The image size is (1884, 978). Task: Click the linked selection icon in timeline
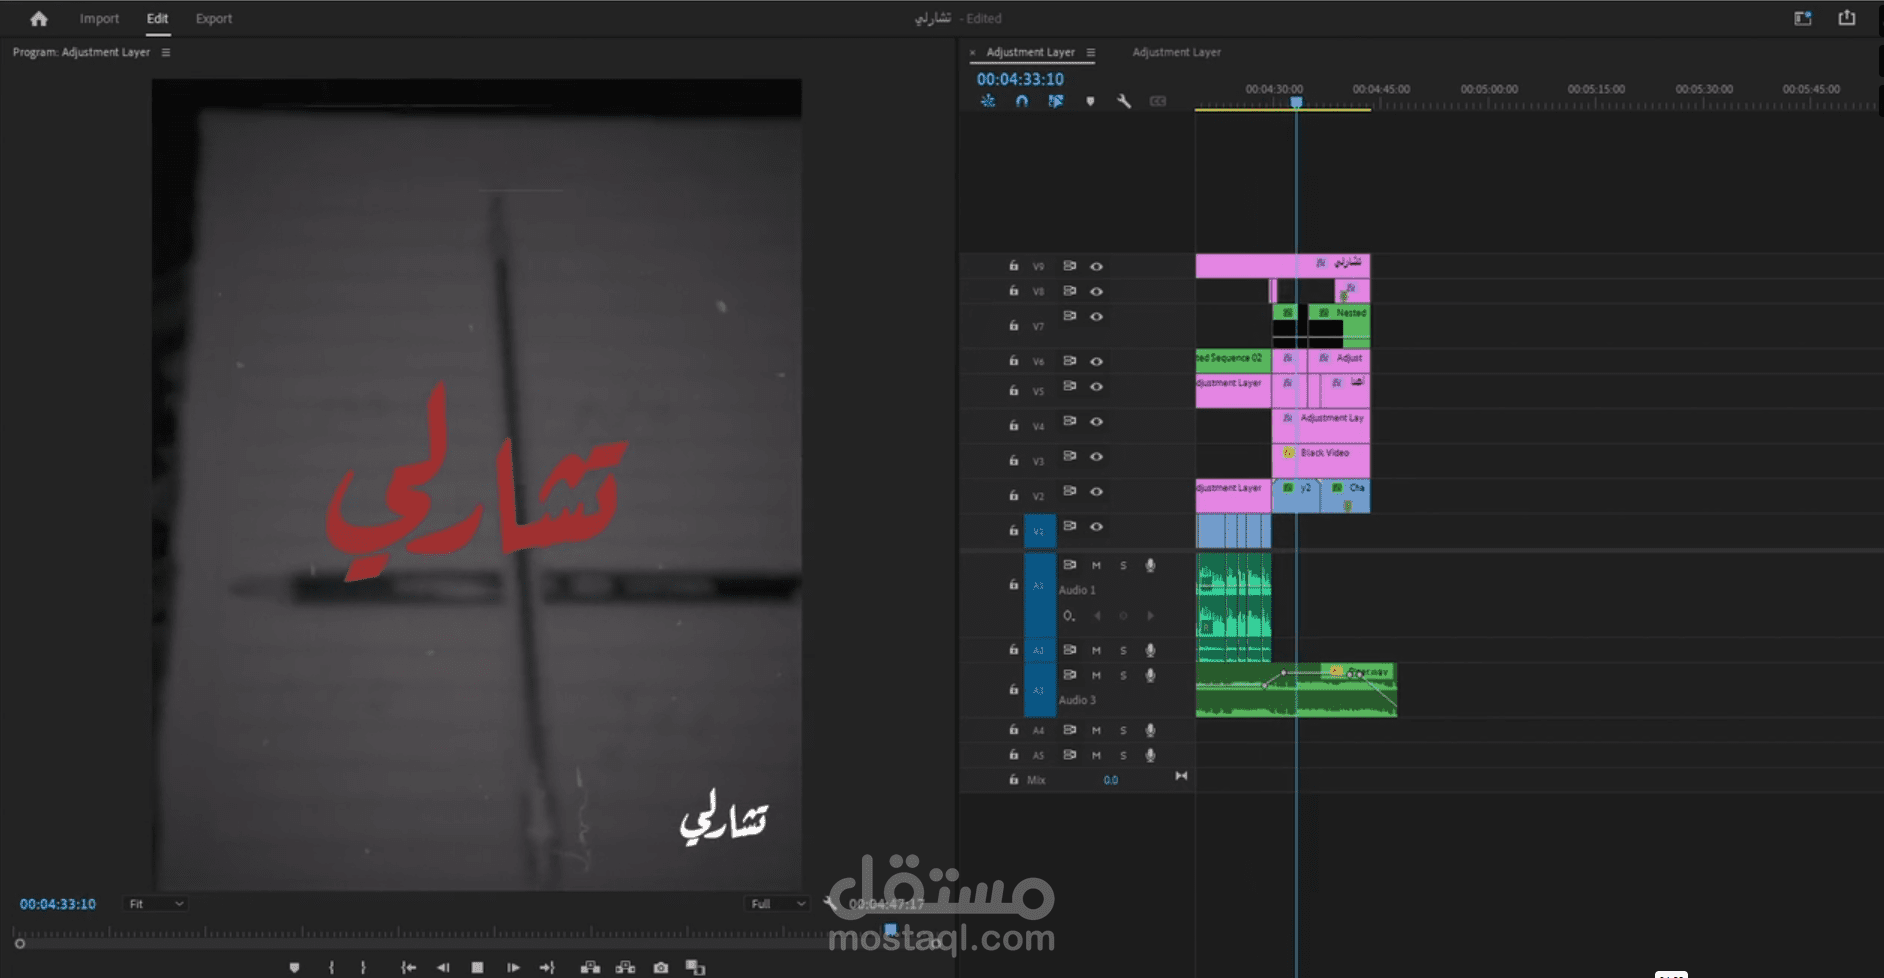click(x=1055, y=101)
